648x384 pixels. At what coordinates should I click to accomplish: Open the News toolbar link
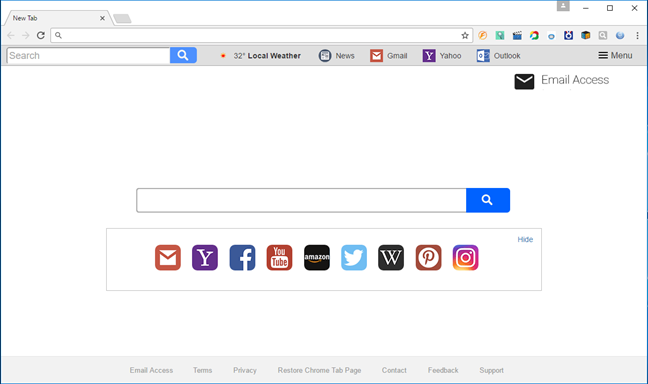pyautogui.click(x=336, y=56)
